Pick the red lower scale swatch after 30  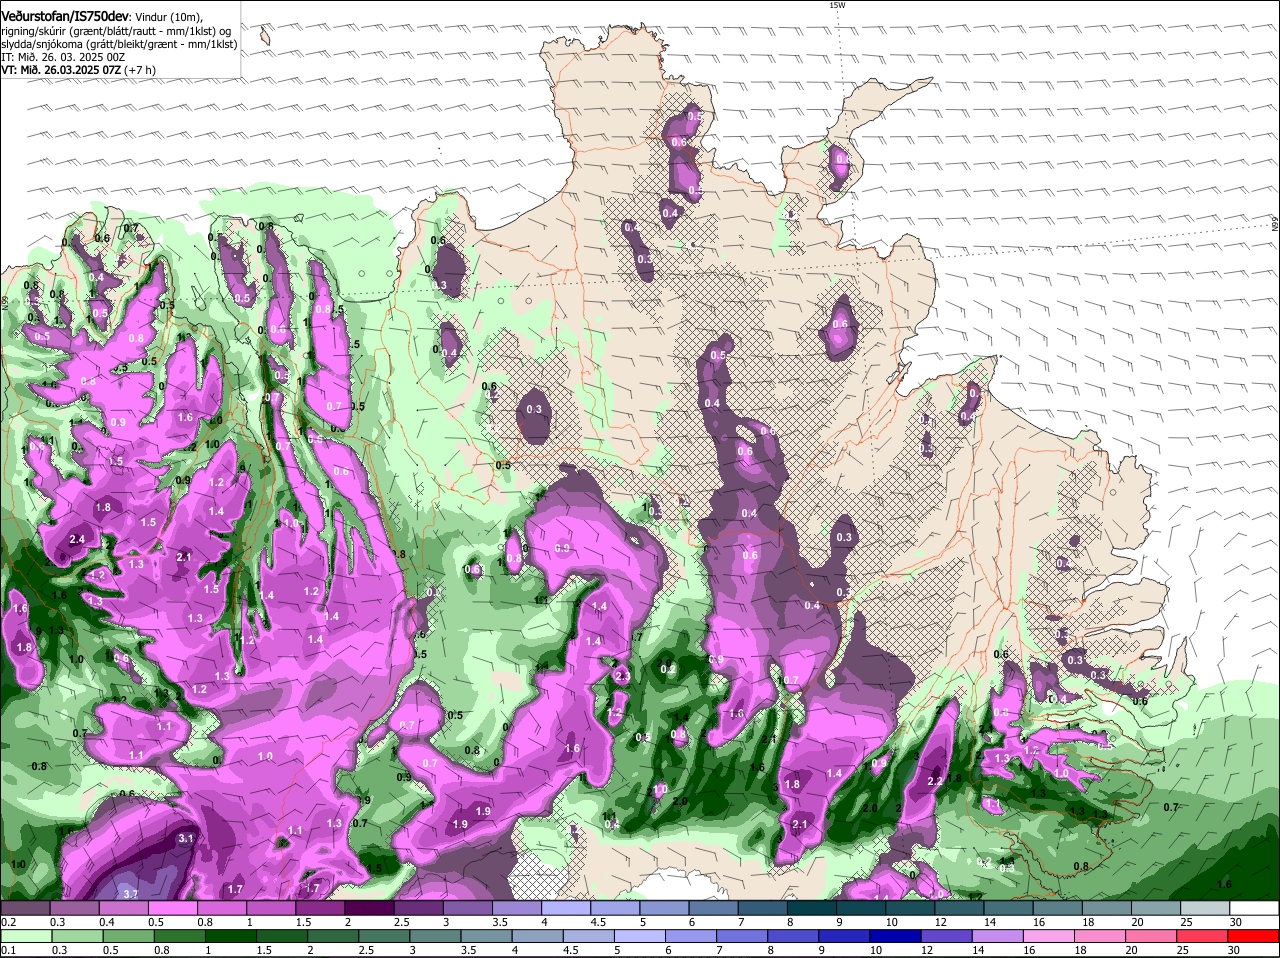1255,935
